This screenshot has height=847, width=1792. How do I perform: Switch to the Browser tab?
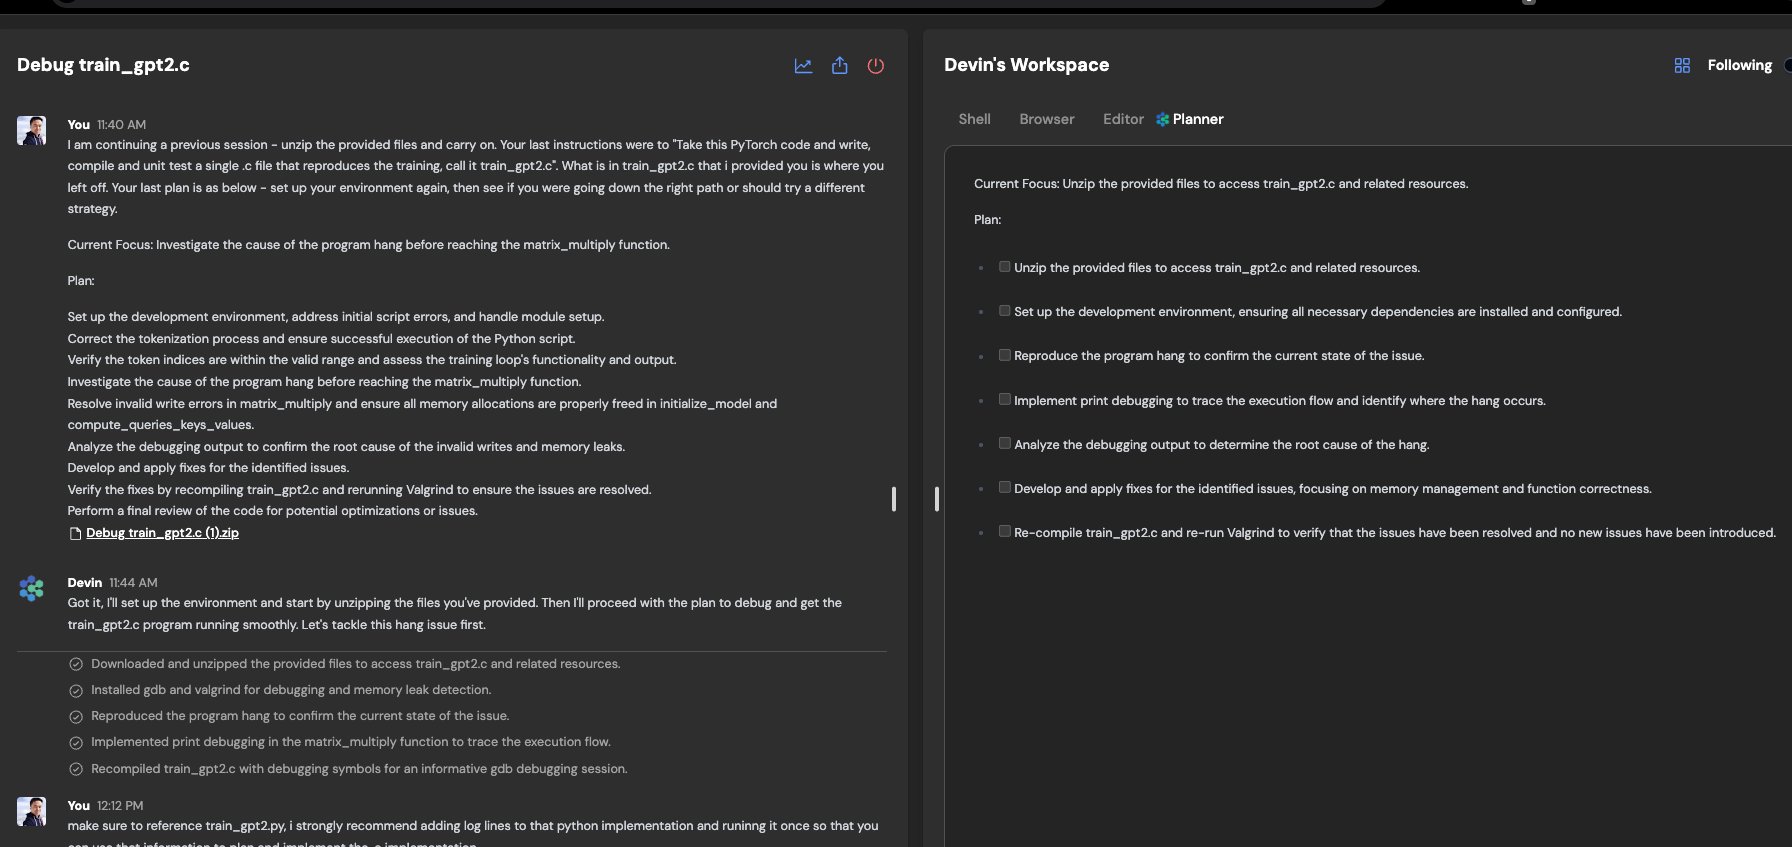(x=1047, y=119)
